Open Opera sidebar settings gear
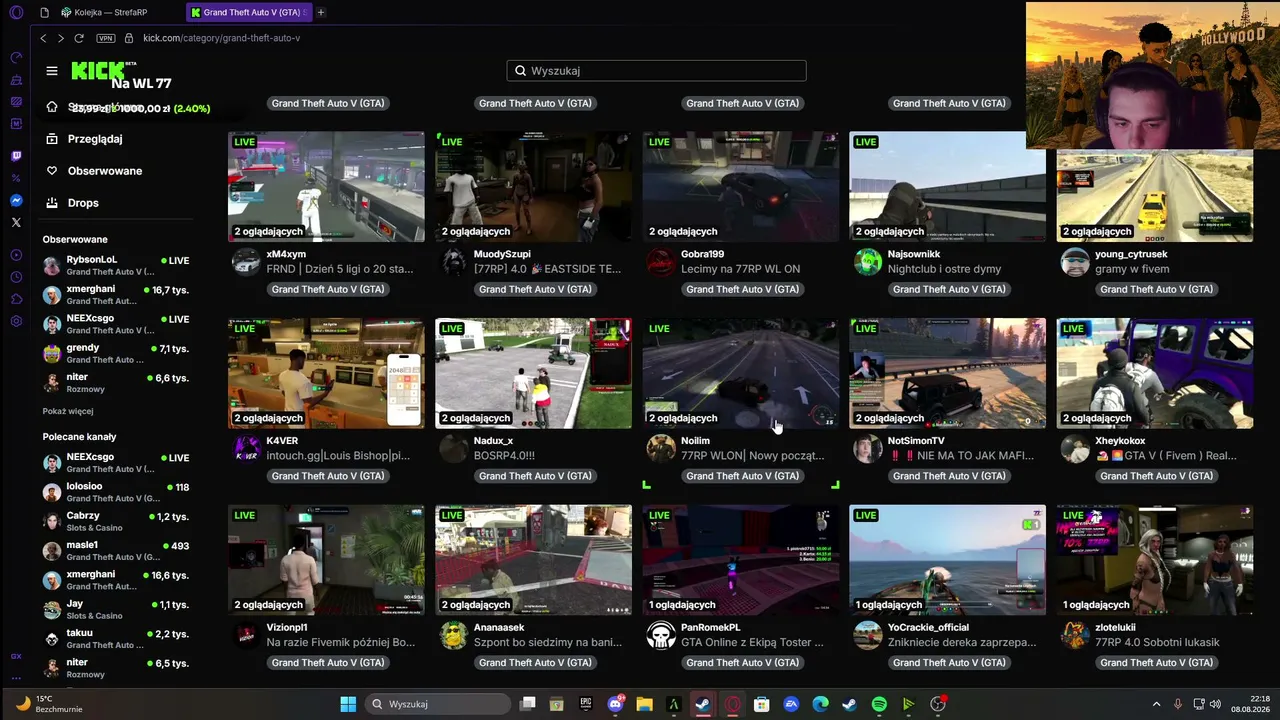The image size is (1280, 720). coord(16,321)
